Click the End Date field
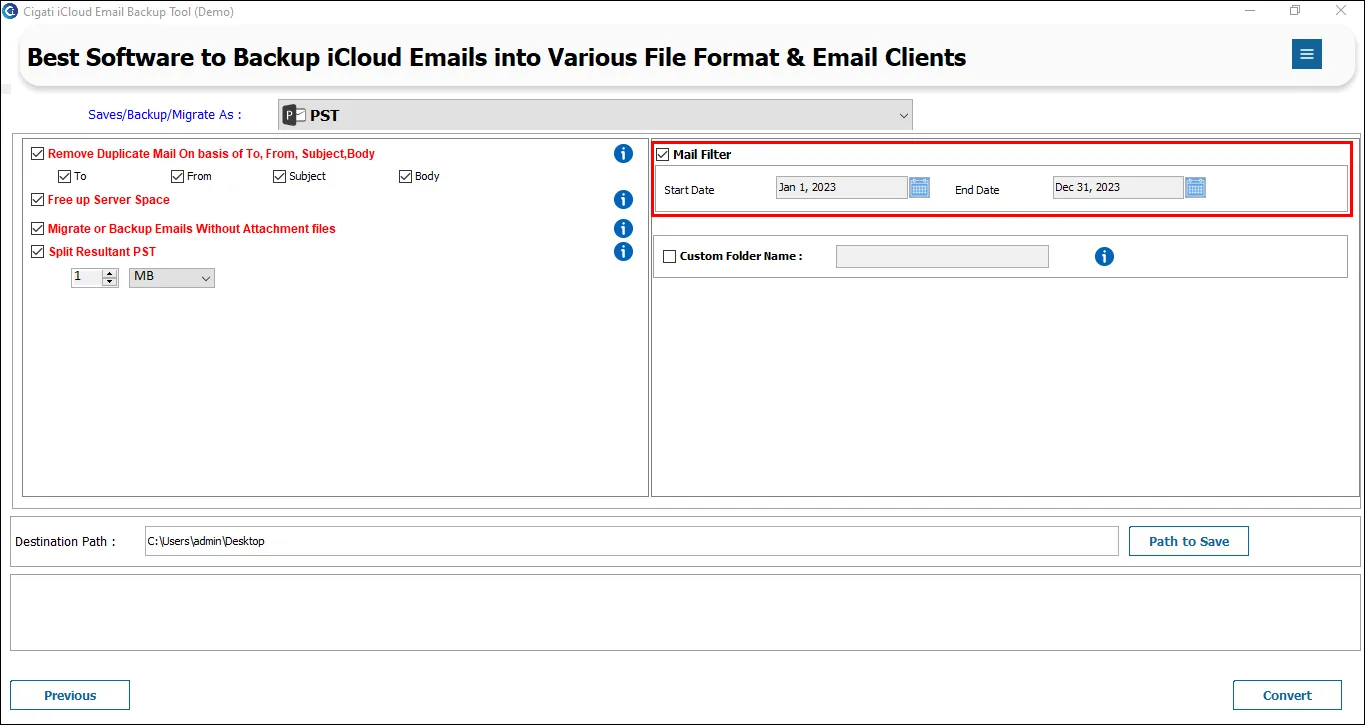The width and height of the screenshot is (1365, 725). 1118,187
